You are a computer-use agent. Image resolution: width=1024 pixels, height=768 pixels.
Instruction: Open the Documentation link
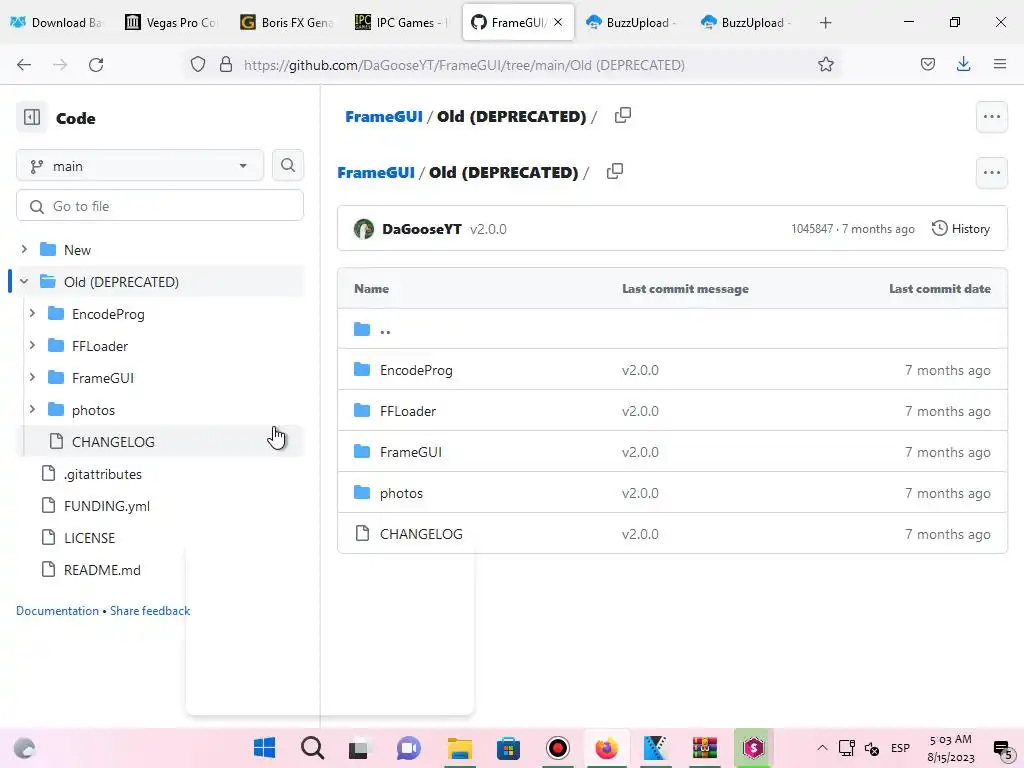click(x=57, y=611)
